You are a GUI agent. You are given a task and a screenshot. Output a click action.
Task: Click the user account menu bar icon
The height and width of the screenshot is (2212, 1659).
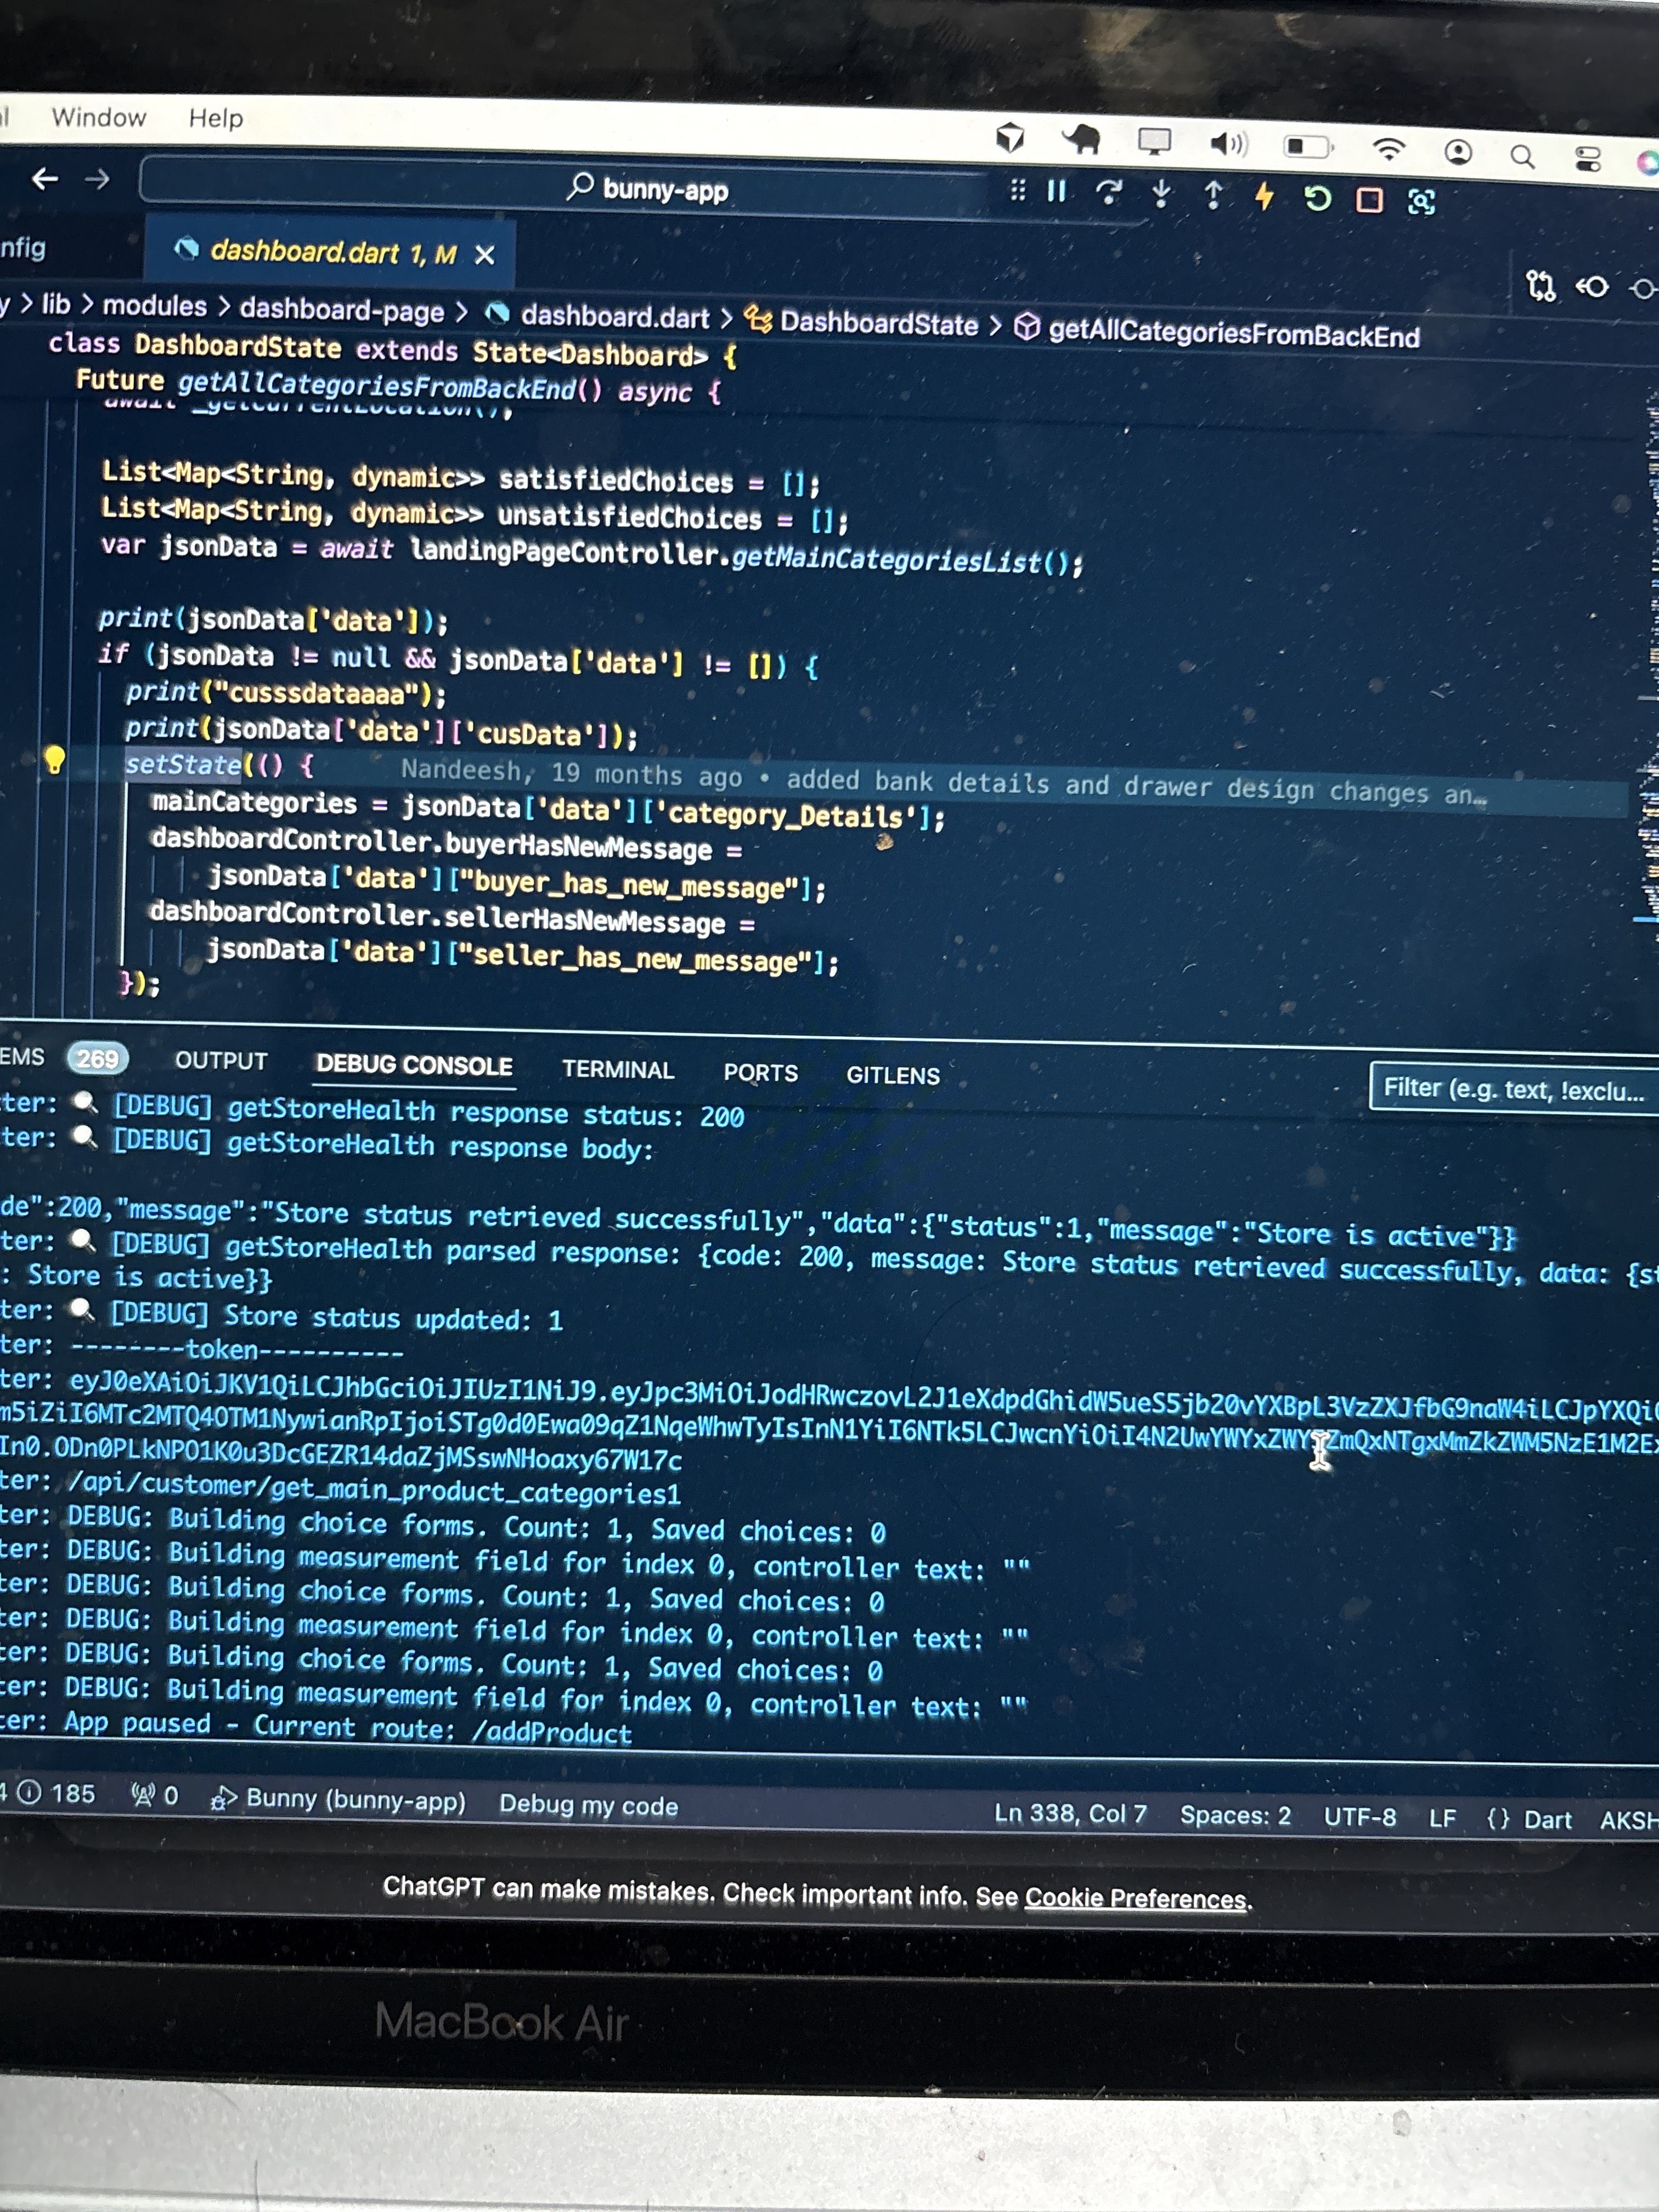click(1459, 152)
